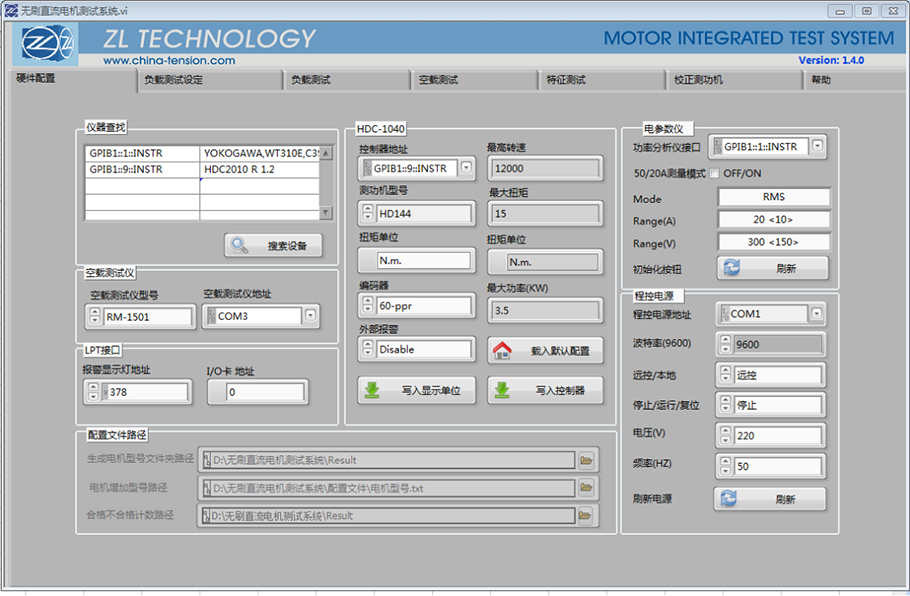Open the www.china-tension.com link
Viewport: 910px width, 596px height.
169,61
